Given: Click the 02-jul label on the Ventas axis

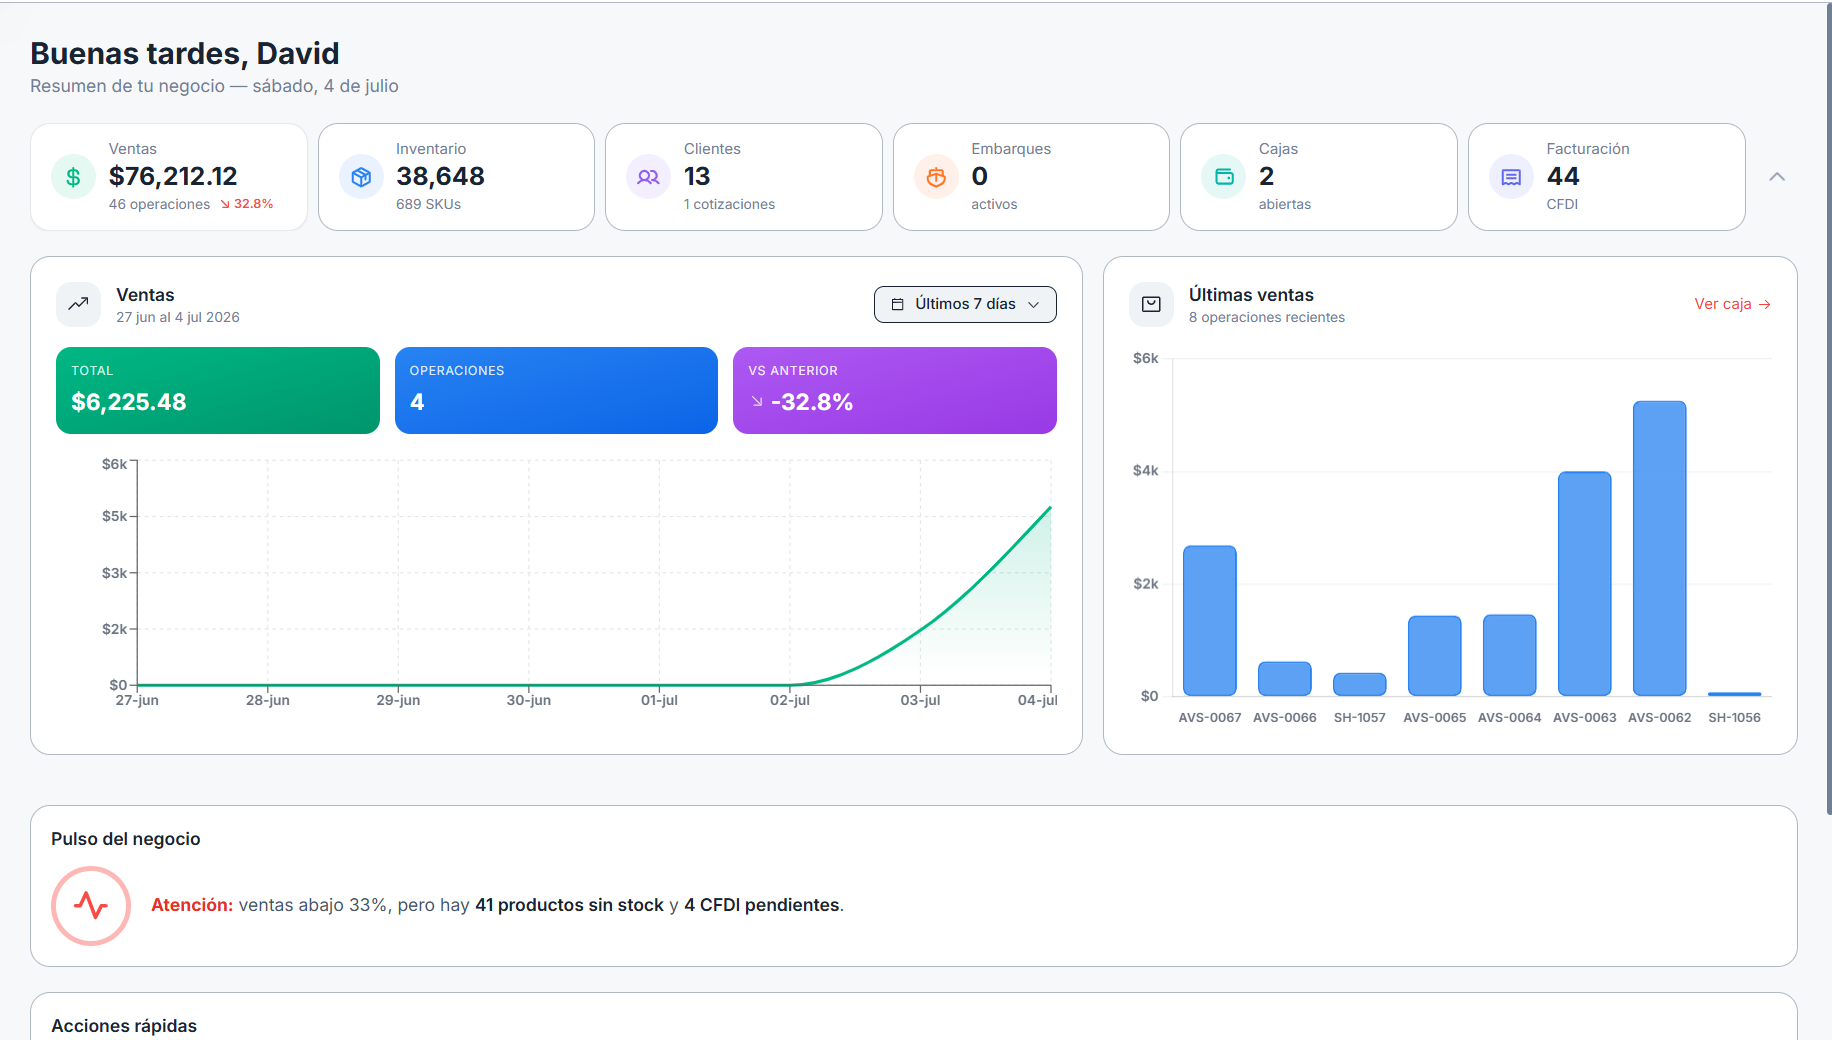Looking at the screenshot, I should tap(790, 700).
